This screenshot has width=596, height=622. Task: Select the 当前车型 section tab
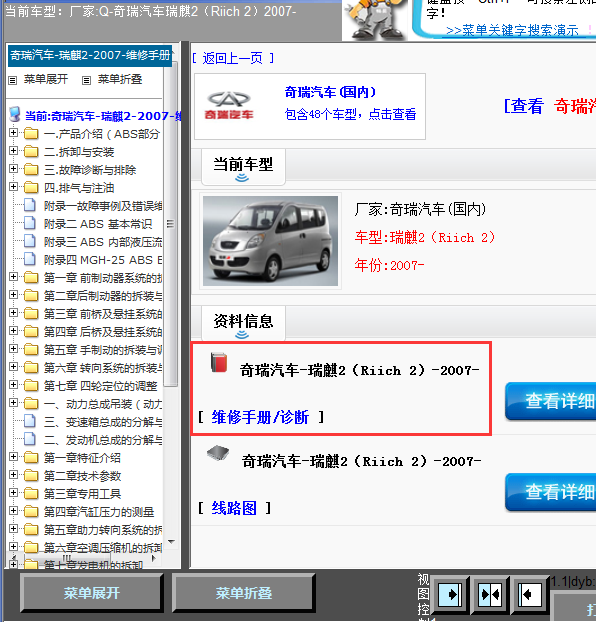[x=243, y=167]
